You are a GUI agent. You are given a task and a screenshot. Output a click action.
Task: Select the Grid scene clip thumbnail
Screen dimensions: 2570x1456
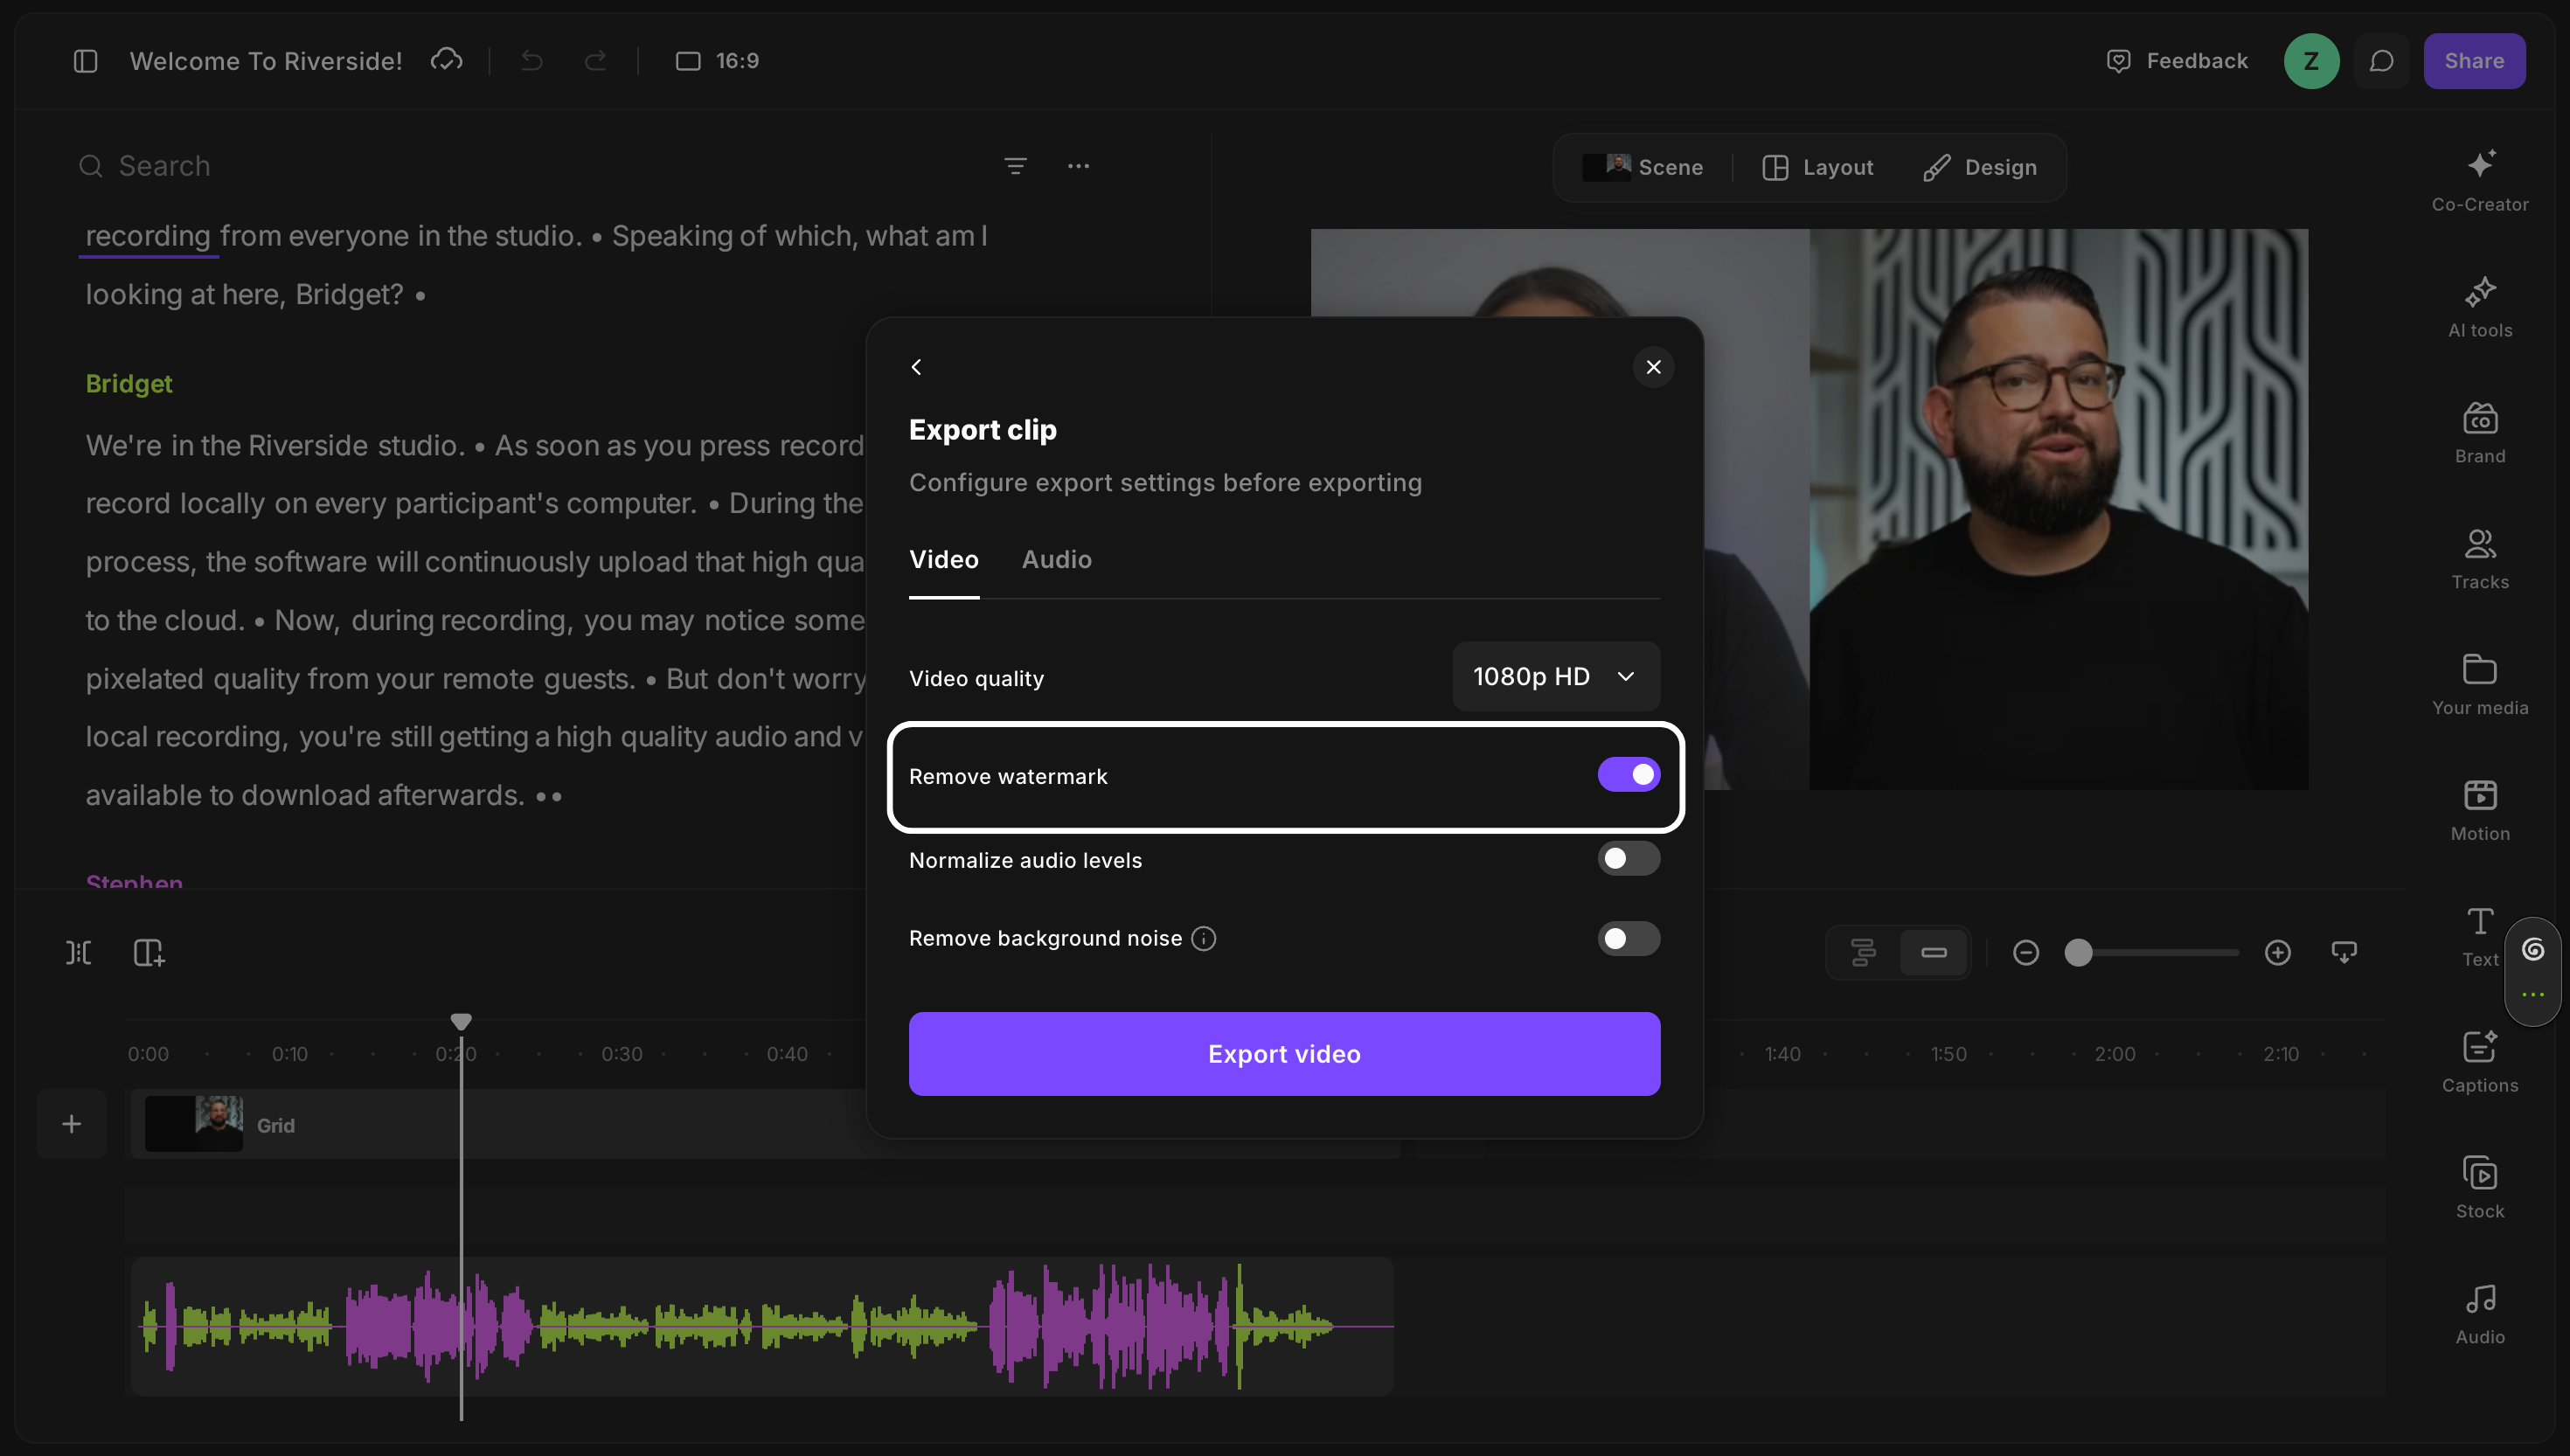(194, 1124)
